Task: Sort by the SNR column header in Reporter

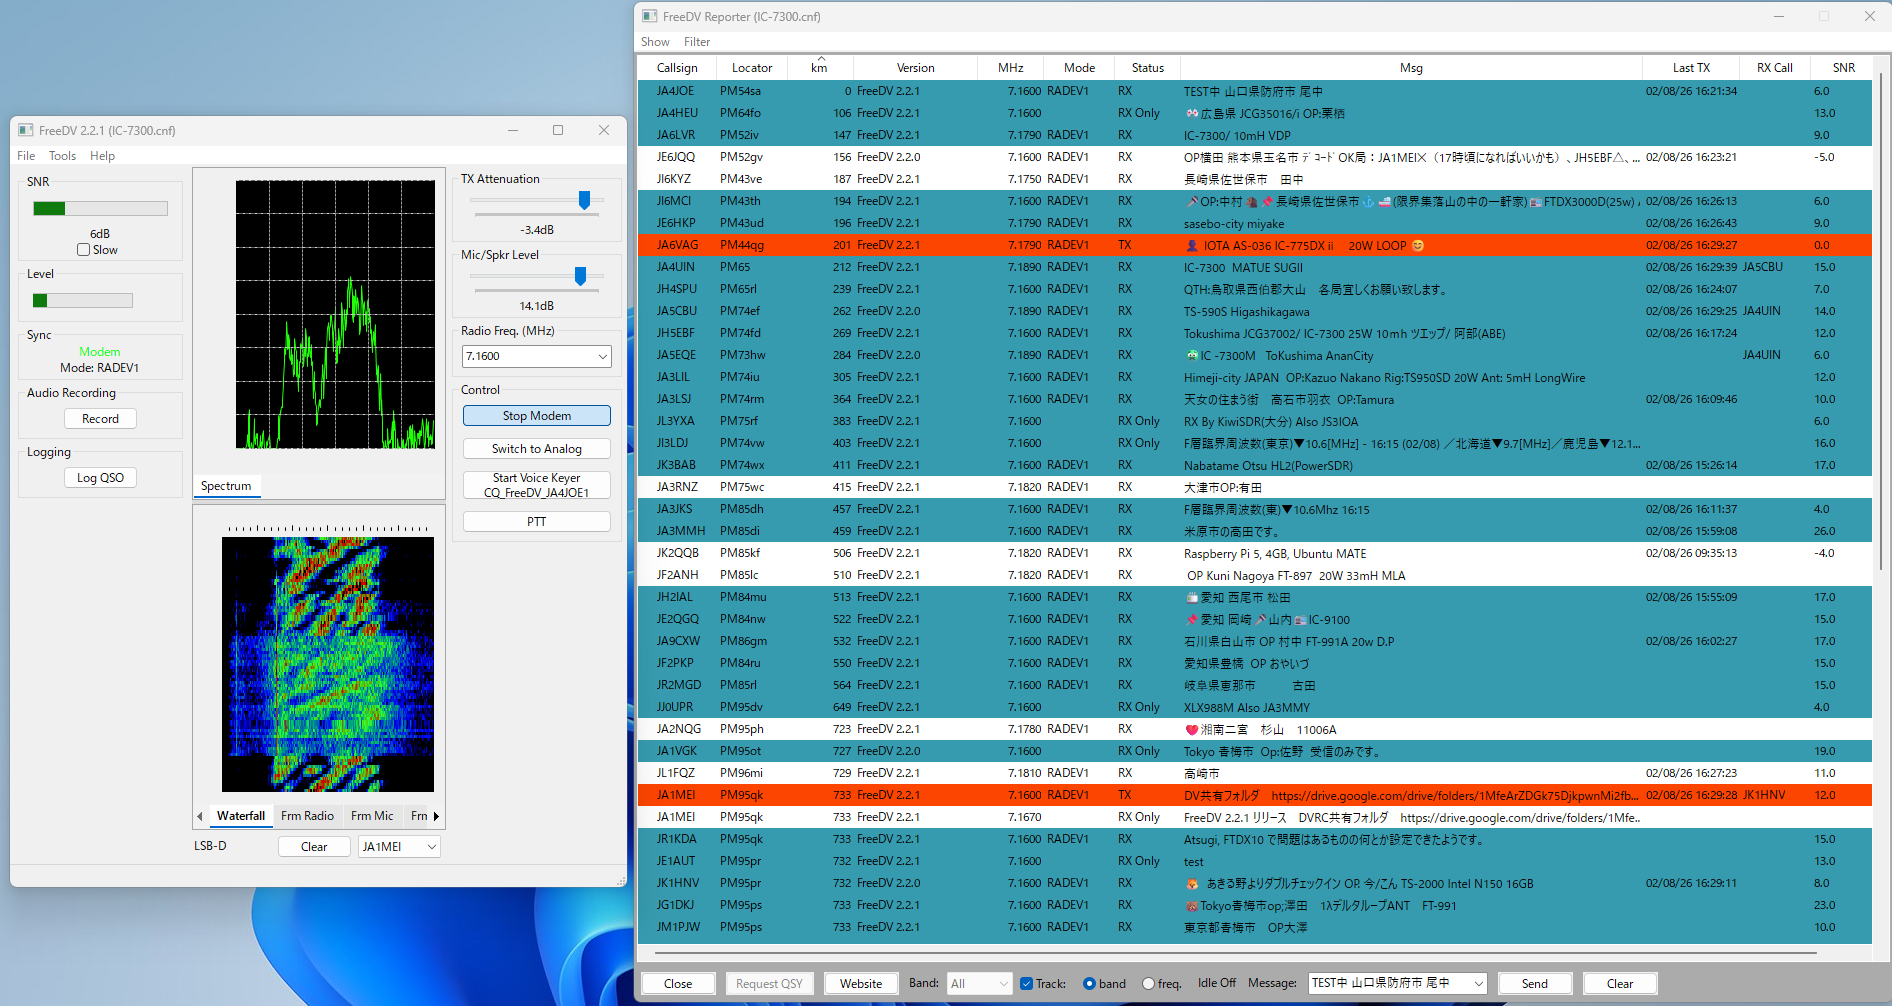Action: click(x=1843, y=68)
